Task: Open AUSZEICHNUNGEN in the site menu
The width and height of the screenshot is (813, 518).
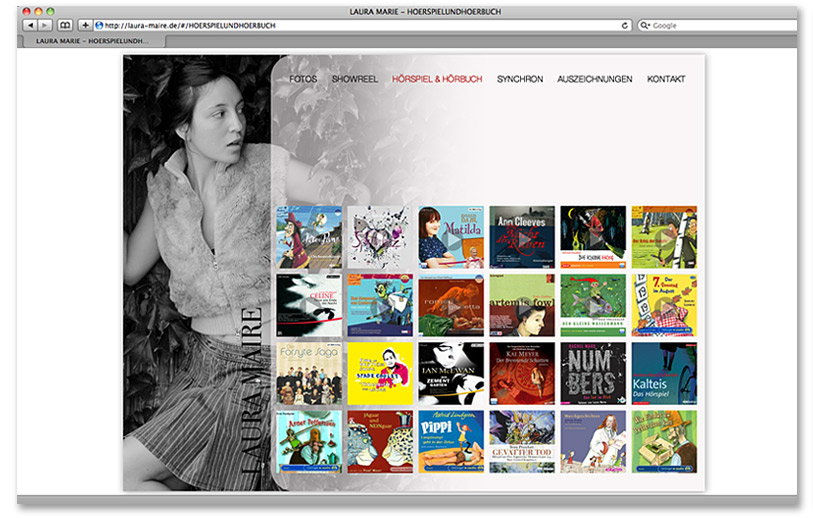Action: pyautogui.click(x=595, y=79)
